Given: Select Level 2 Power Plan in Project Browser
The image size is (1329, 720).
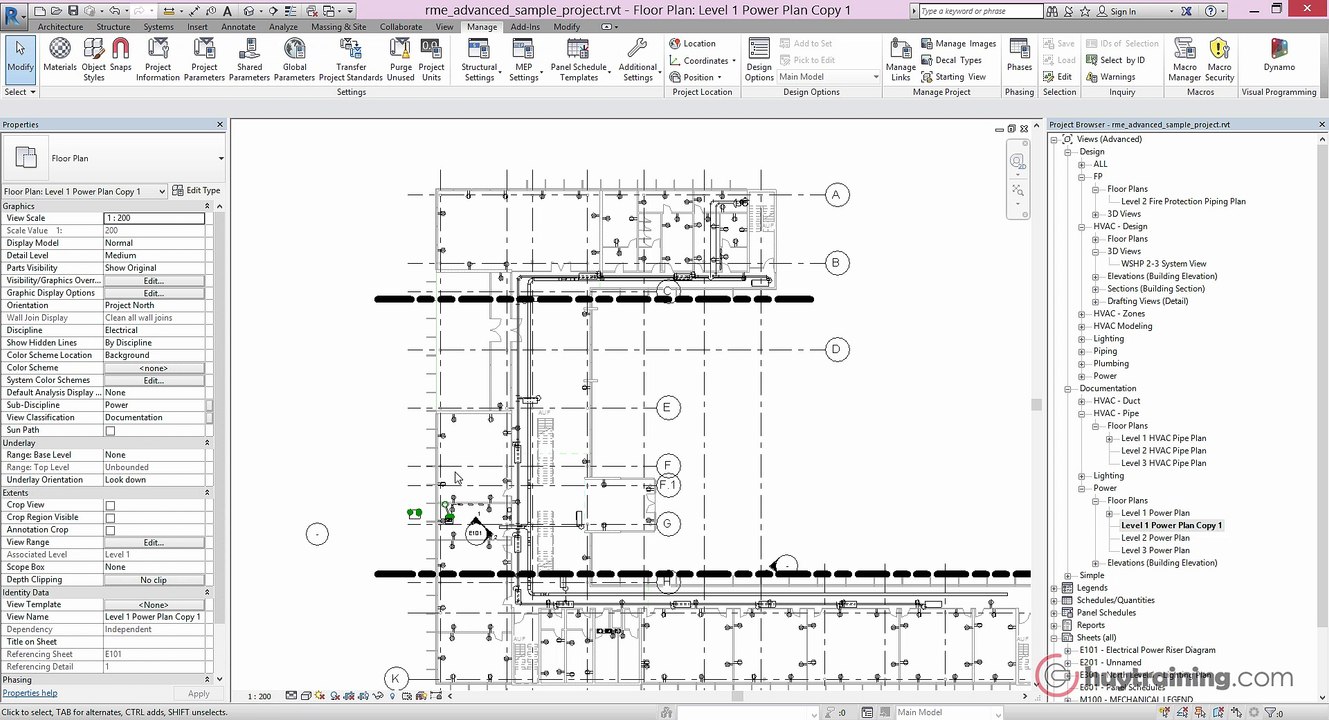Looking at the screenshot, I should coord(1155,538).
